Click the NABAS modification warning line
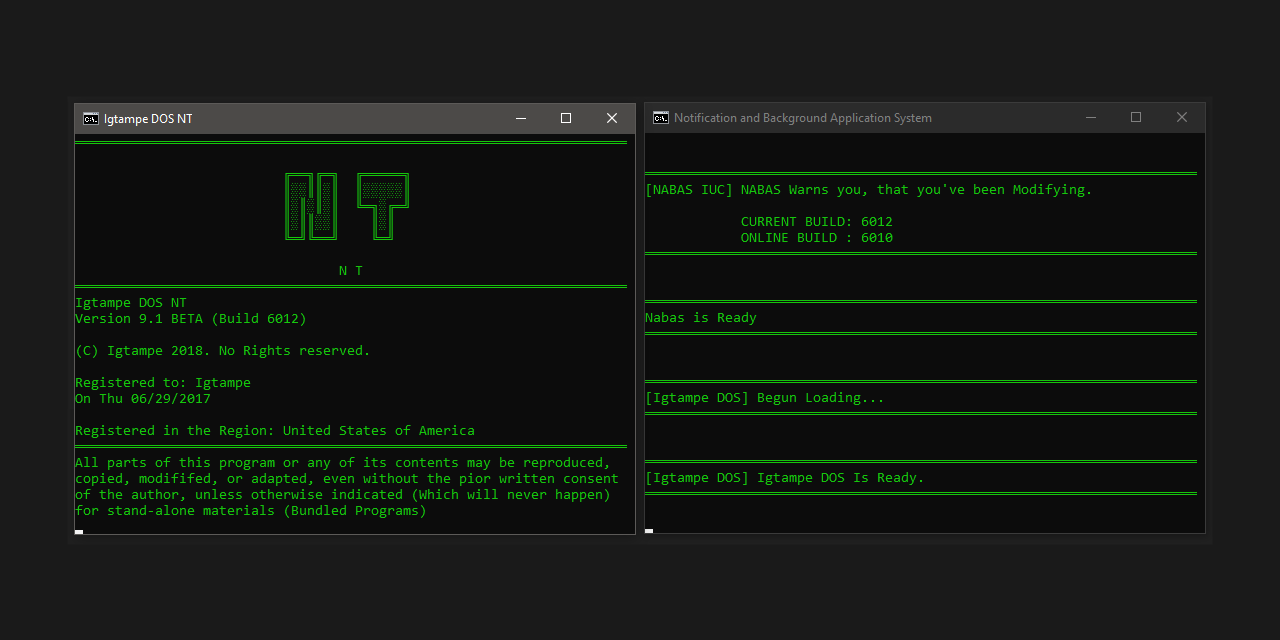The height and width of the screenshot is (640, 1280). 869,189
